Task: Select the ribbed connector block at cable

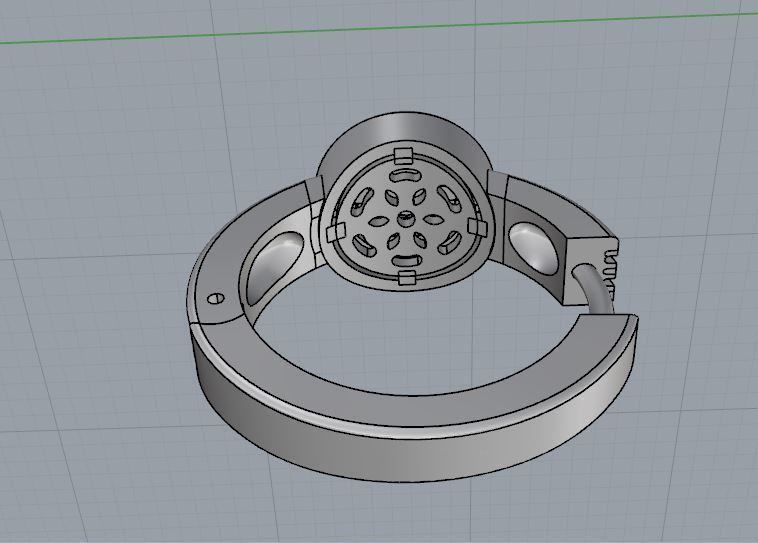Action: [x=591, y=270]
